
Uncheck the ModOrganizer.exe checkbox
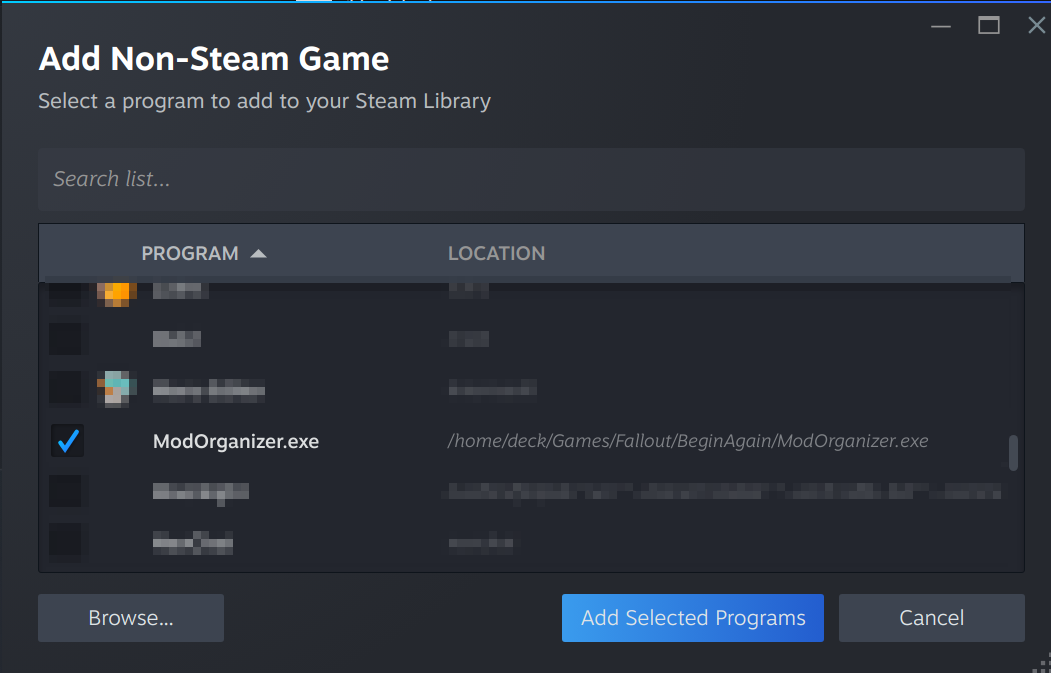click(67, 441)
